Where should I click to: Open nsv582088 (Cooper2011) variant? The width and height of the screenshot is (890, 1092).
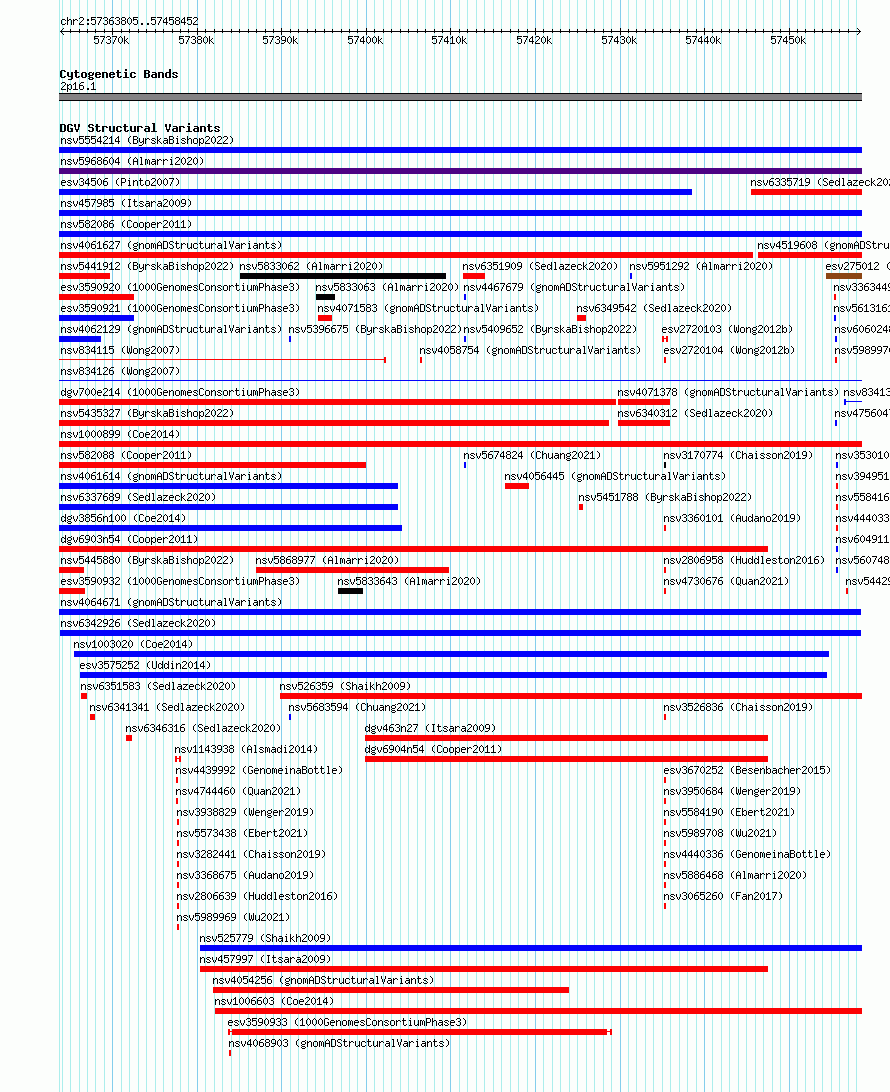126,455
